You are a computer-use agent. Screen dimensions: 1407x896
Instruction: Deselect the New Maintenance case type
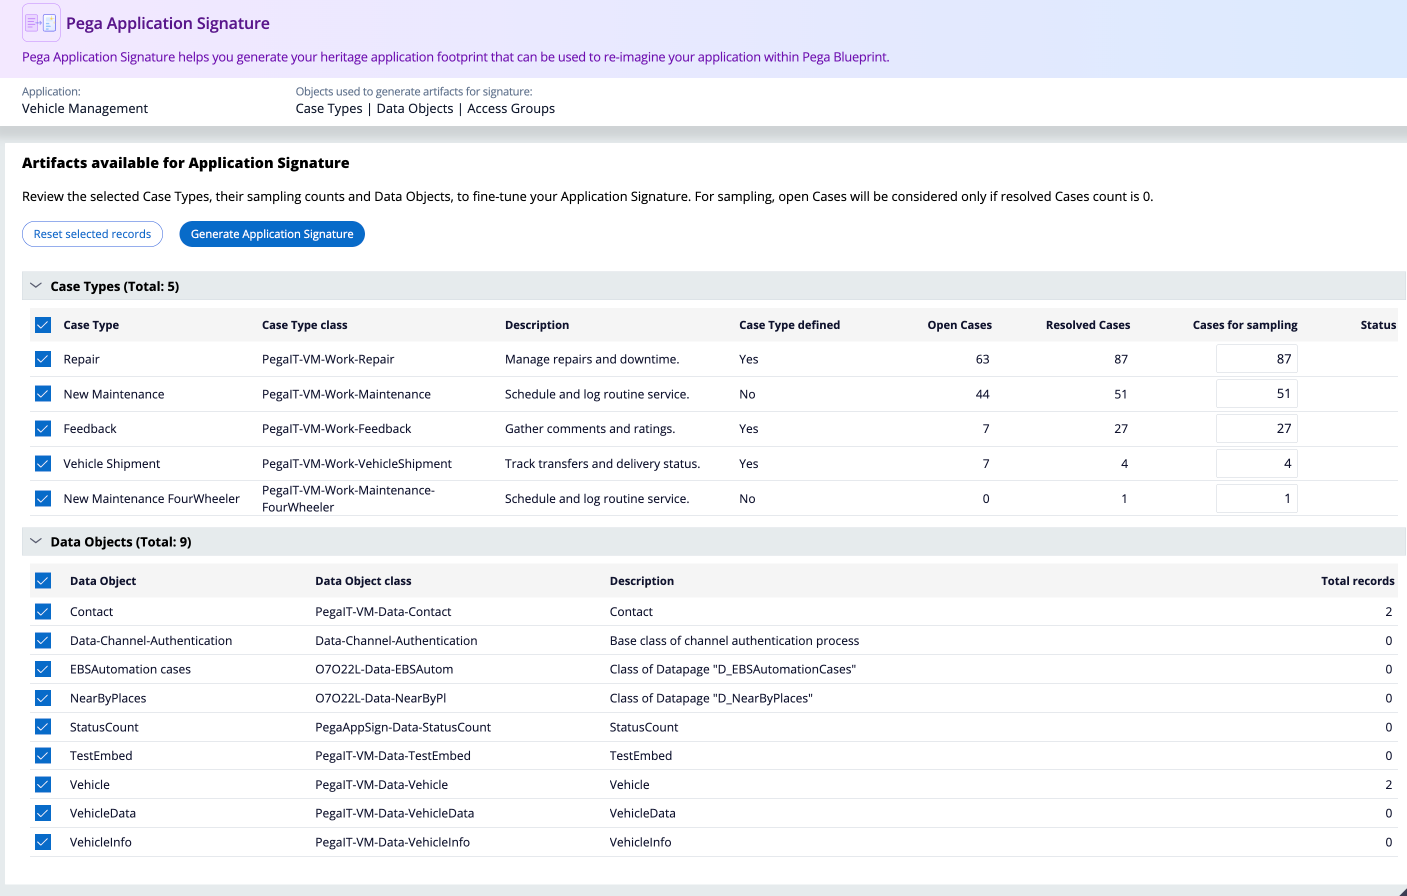point(43,394)
